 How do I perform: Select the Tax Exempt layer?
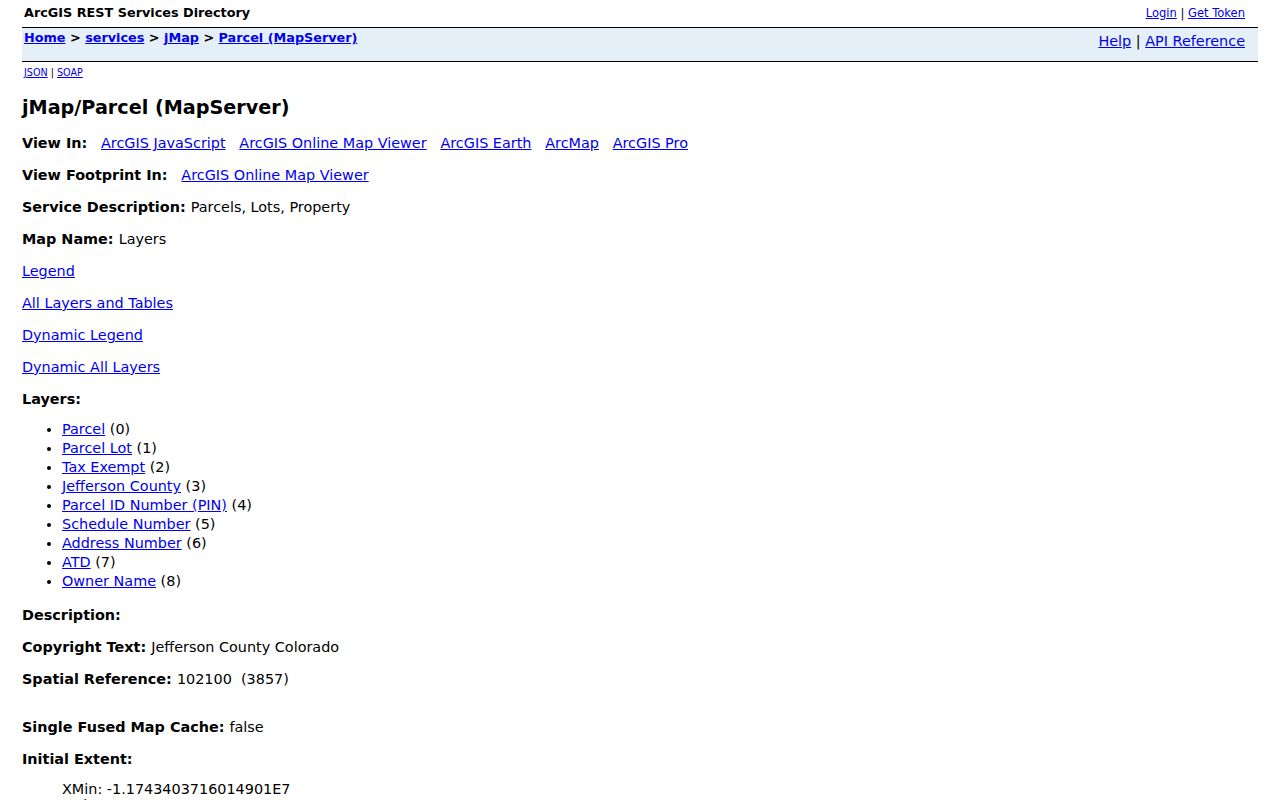coord(103,467)
